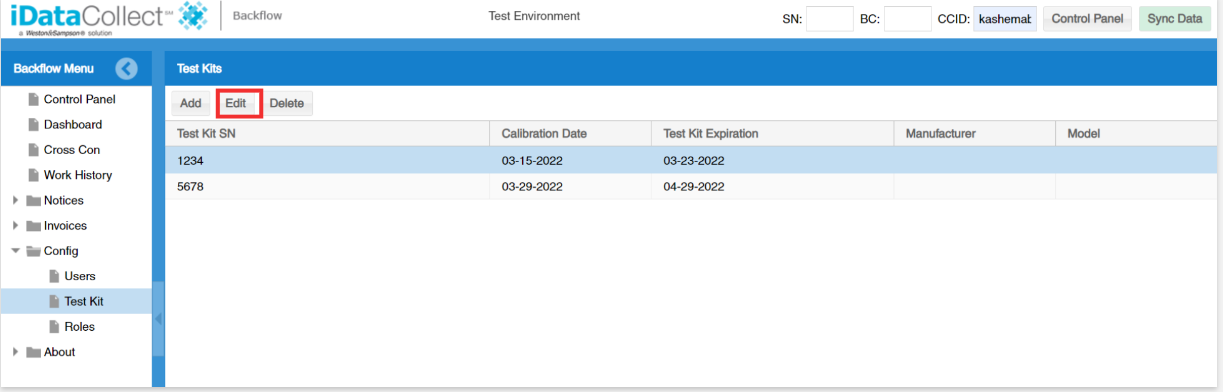Viewport: 1223px width, 392px height.
Task: Click the sidebar splitter collapse arrow
Action: [158, 319]
